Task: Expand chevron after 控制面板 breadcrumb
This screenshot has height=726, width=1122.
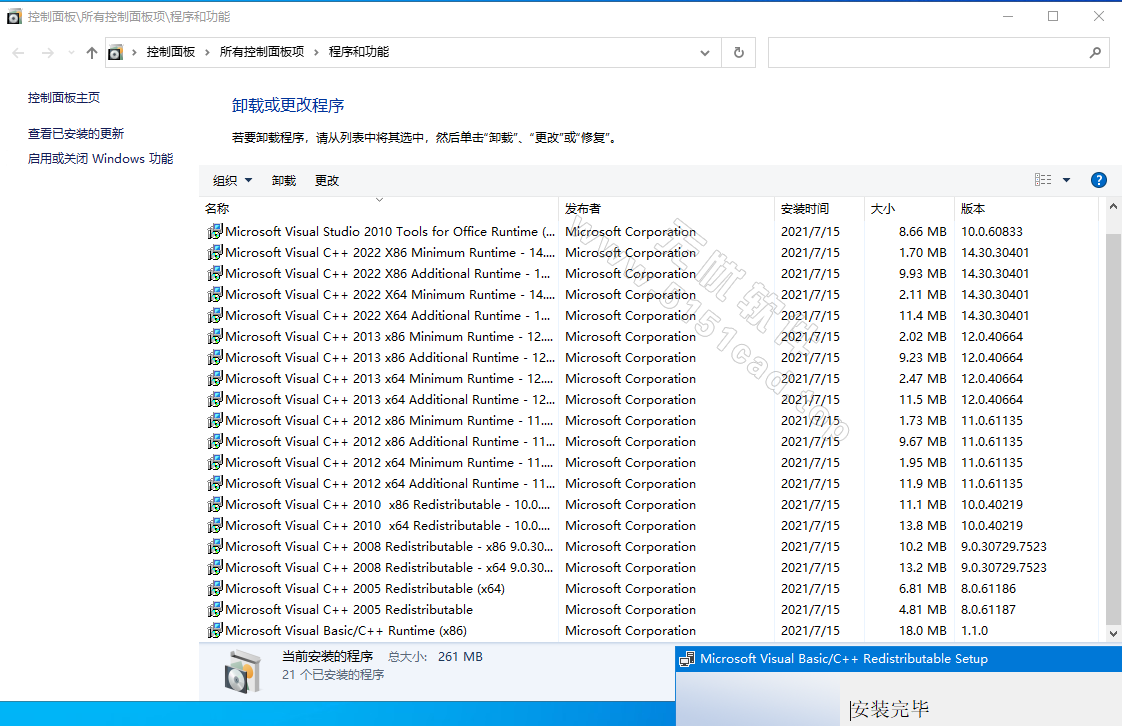Action: coord(207,52)
